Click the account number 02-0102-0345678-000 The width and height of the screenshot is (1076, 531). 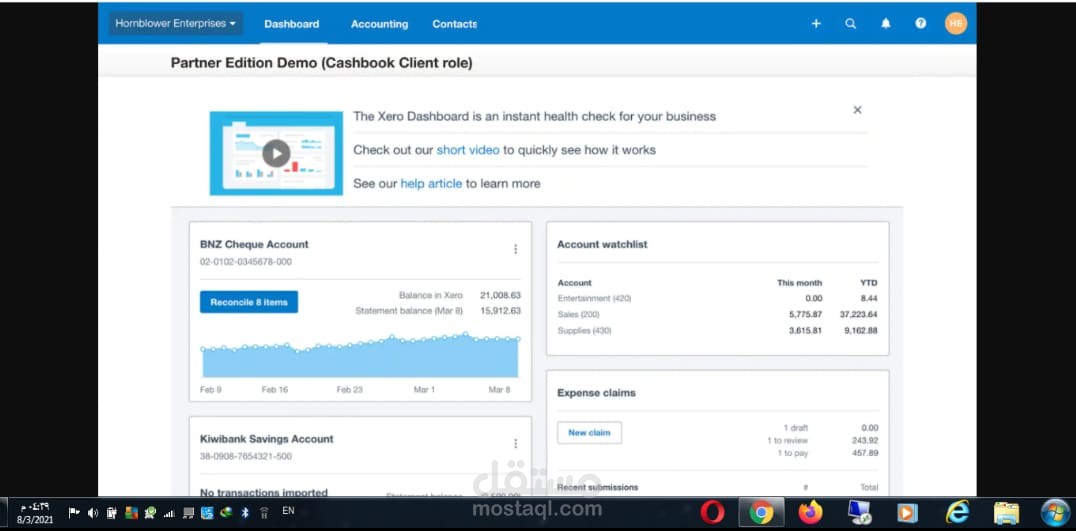[x=246, y=262]
